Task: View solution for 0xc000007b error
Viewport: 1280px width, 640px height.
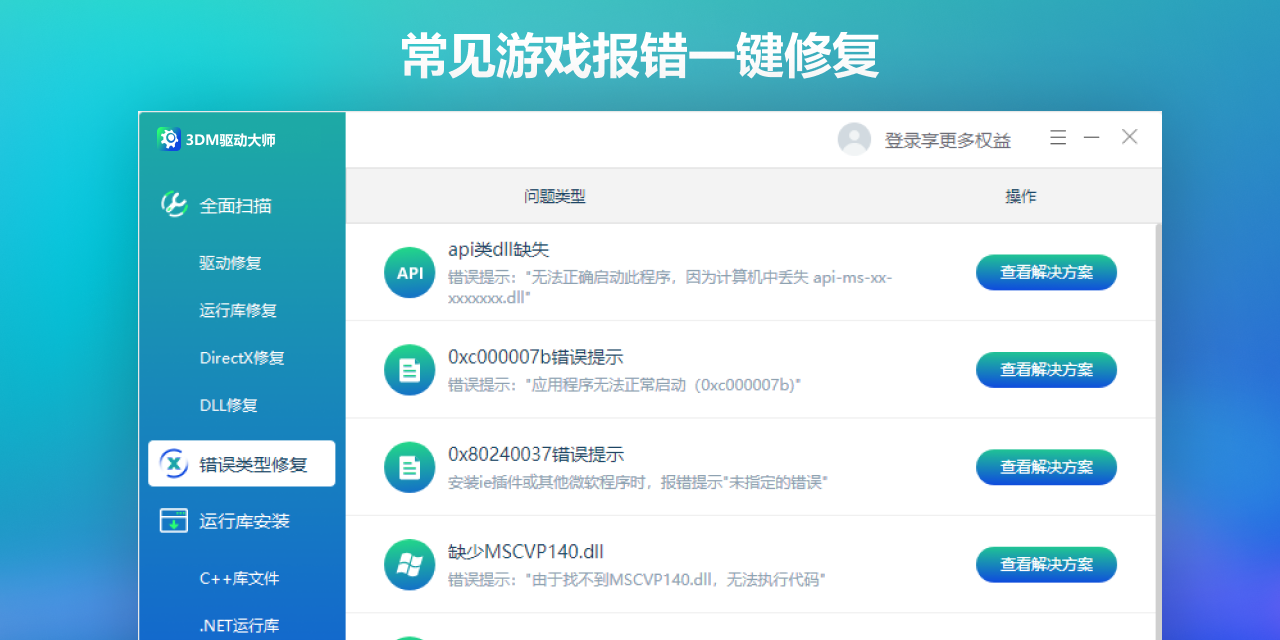Action: coord(1046,369)
